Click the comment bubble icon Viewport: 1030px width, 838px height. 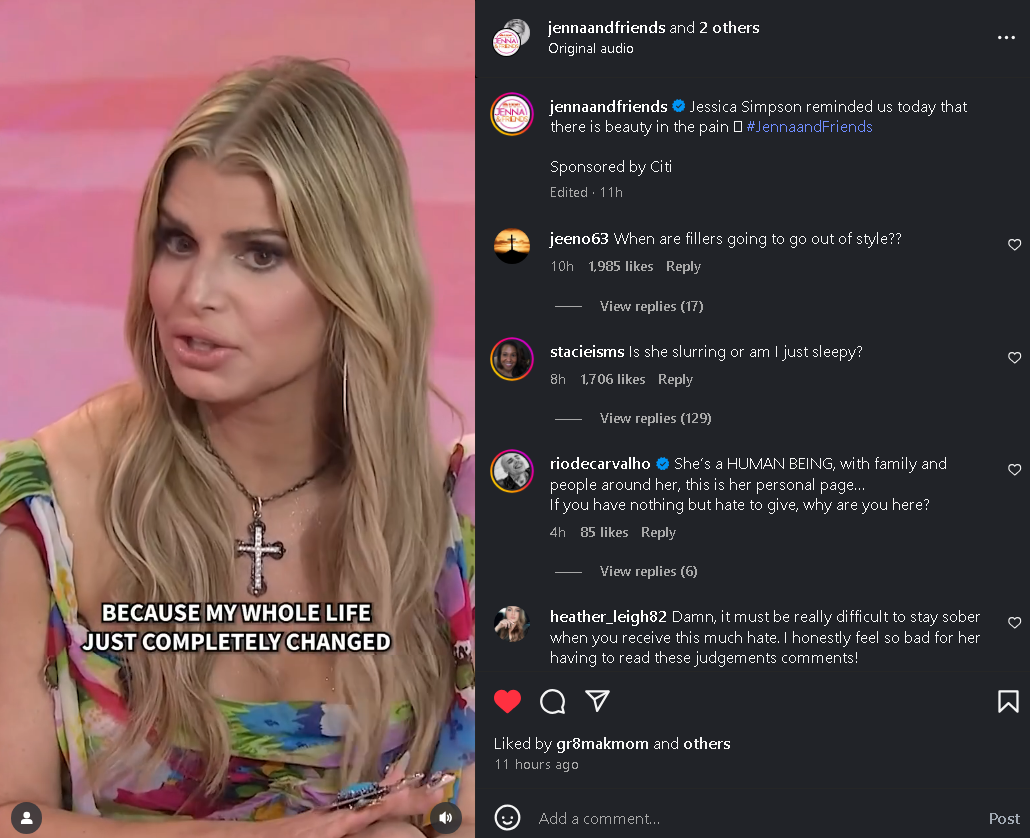coord(552,701)
